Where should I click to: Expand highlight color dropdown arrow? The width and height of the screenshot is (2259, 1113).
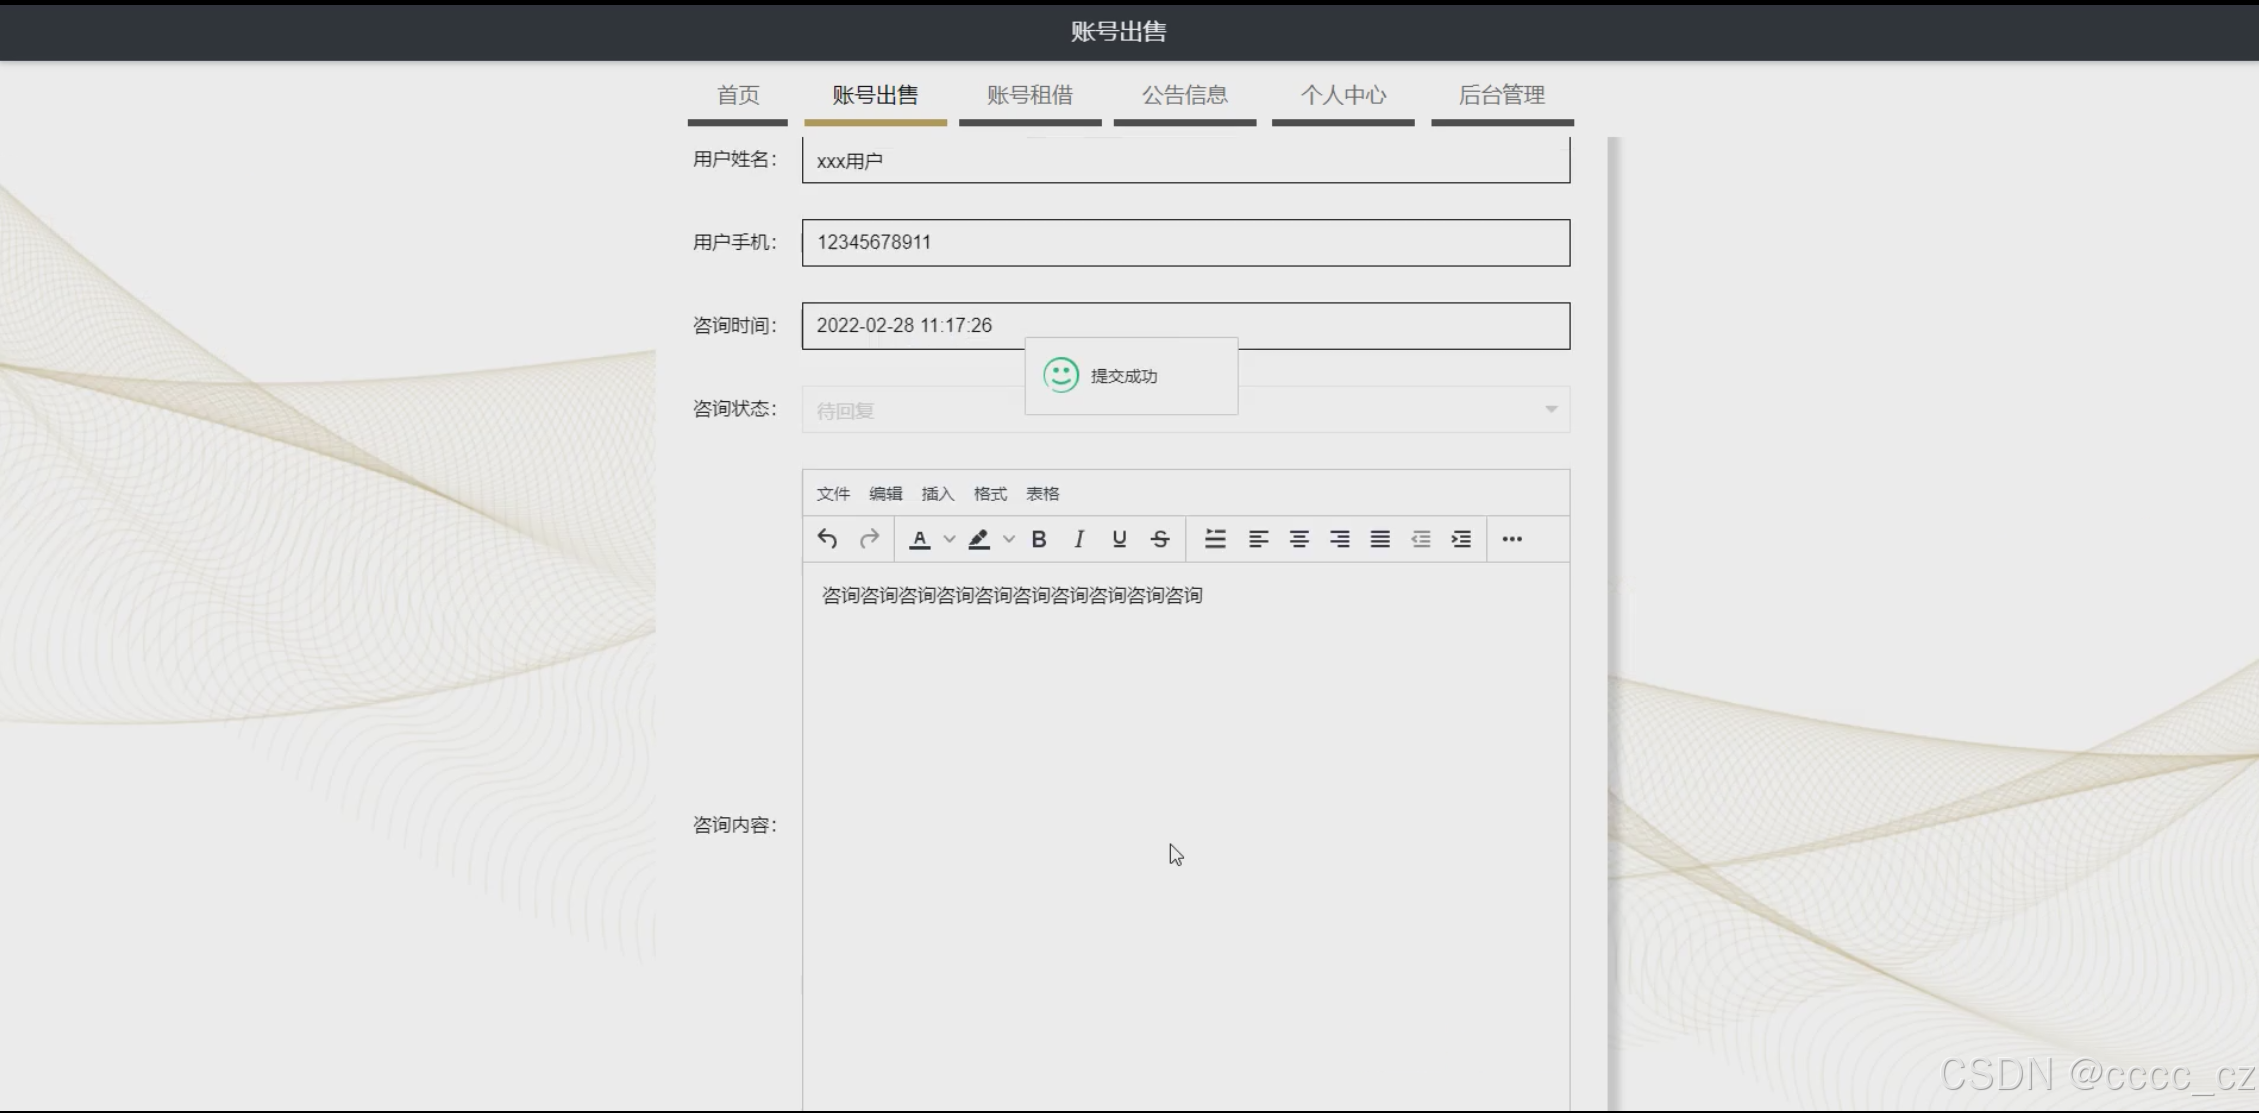(1009, 539)
